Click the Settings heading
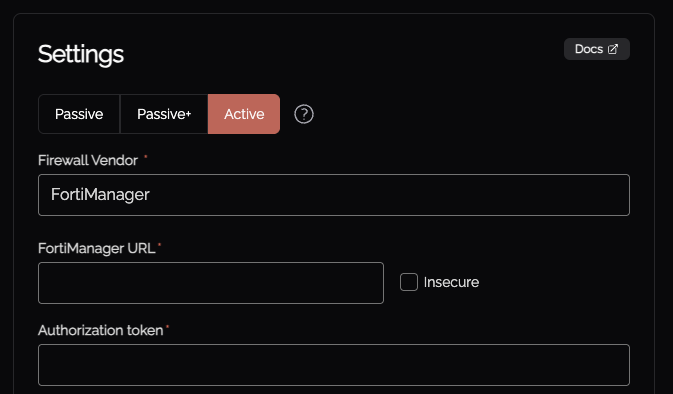 [81, 54]
